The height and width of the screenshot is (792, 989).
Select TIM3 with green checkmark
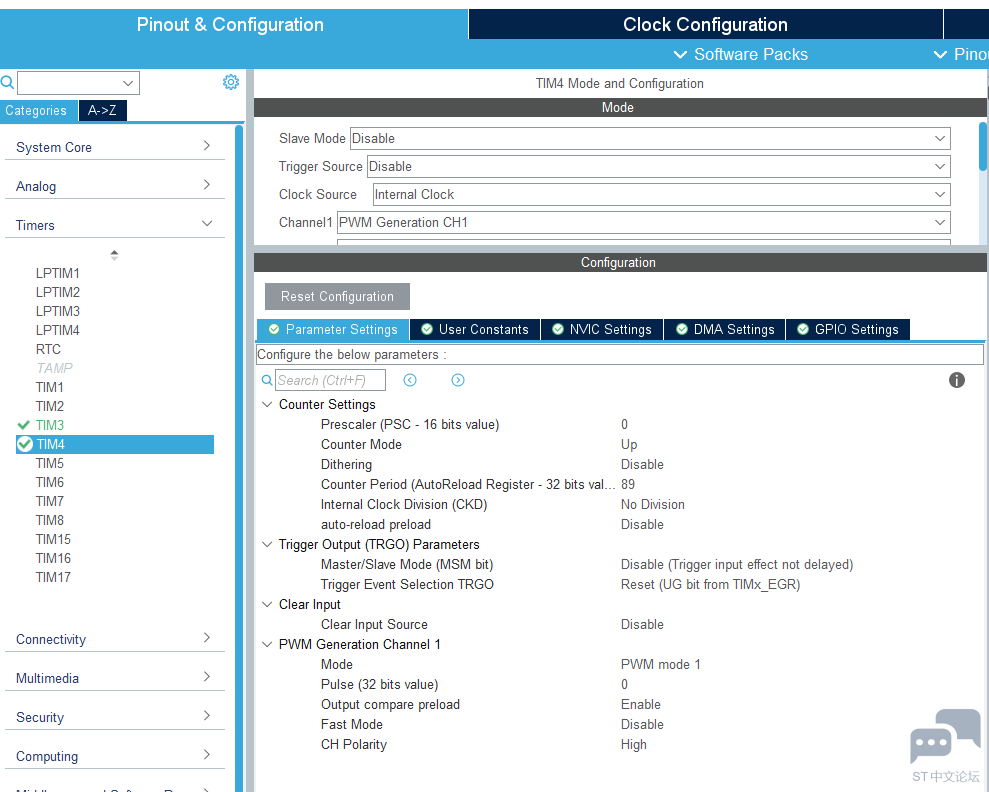pyautogui.click(x=50, y=425)
